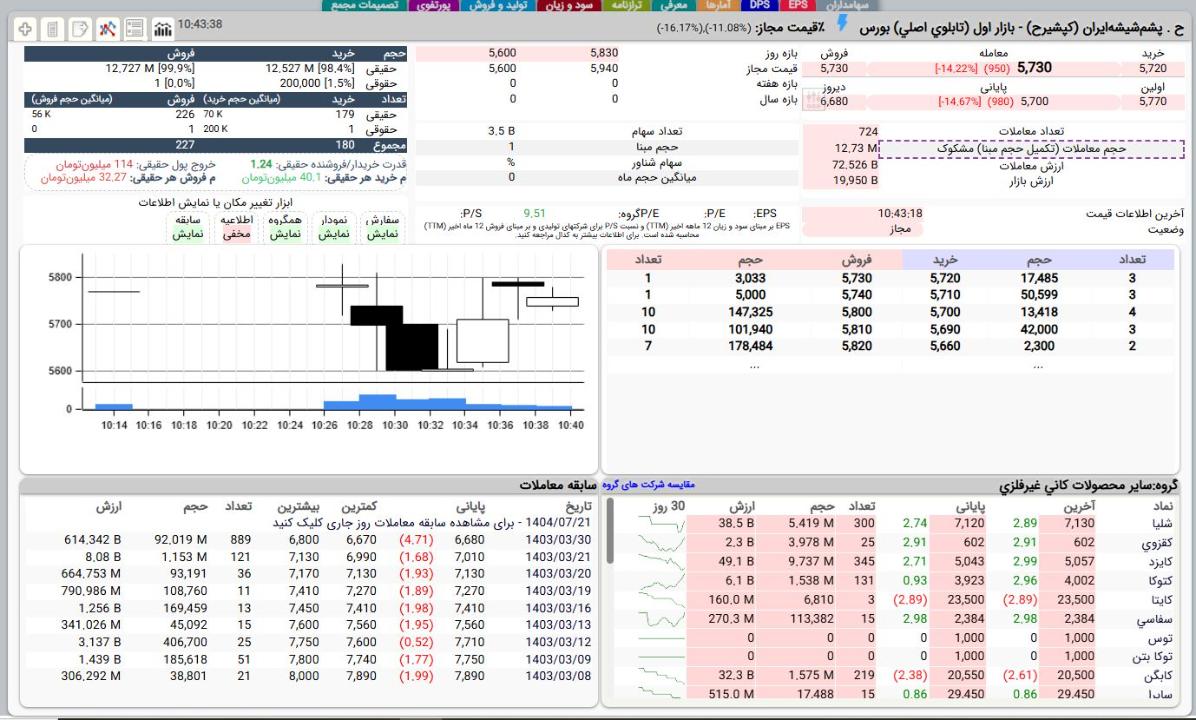Open the red-blue line chart icon
Viewport: 1196px width, 720px height.
tap(108, 29)
